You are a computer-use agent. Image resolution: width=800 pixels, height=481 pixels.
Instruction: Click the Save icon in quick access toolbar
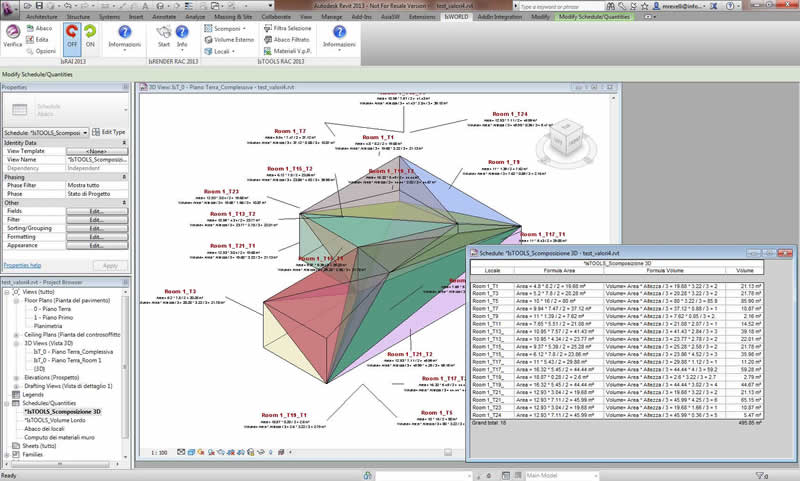point(39,6)
